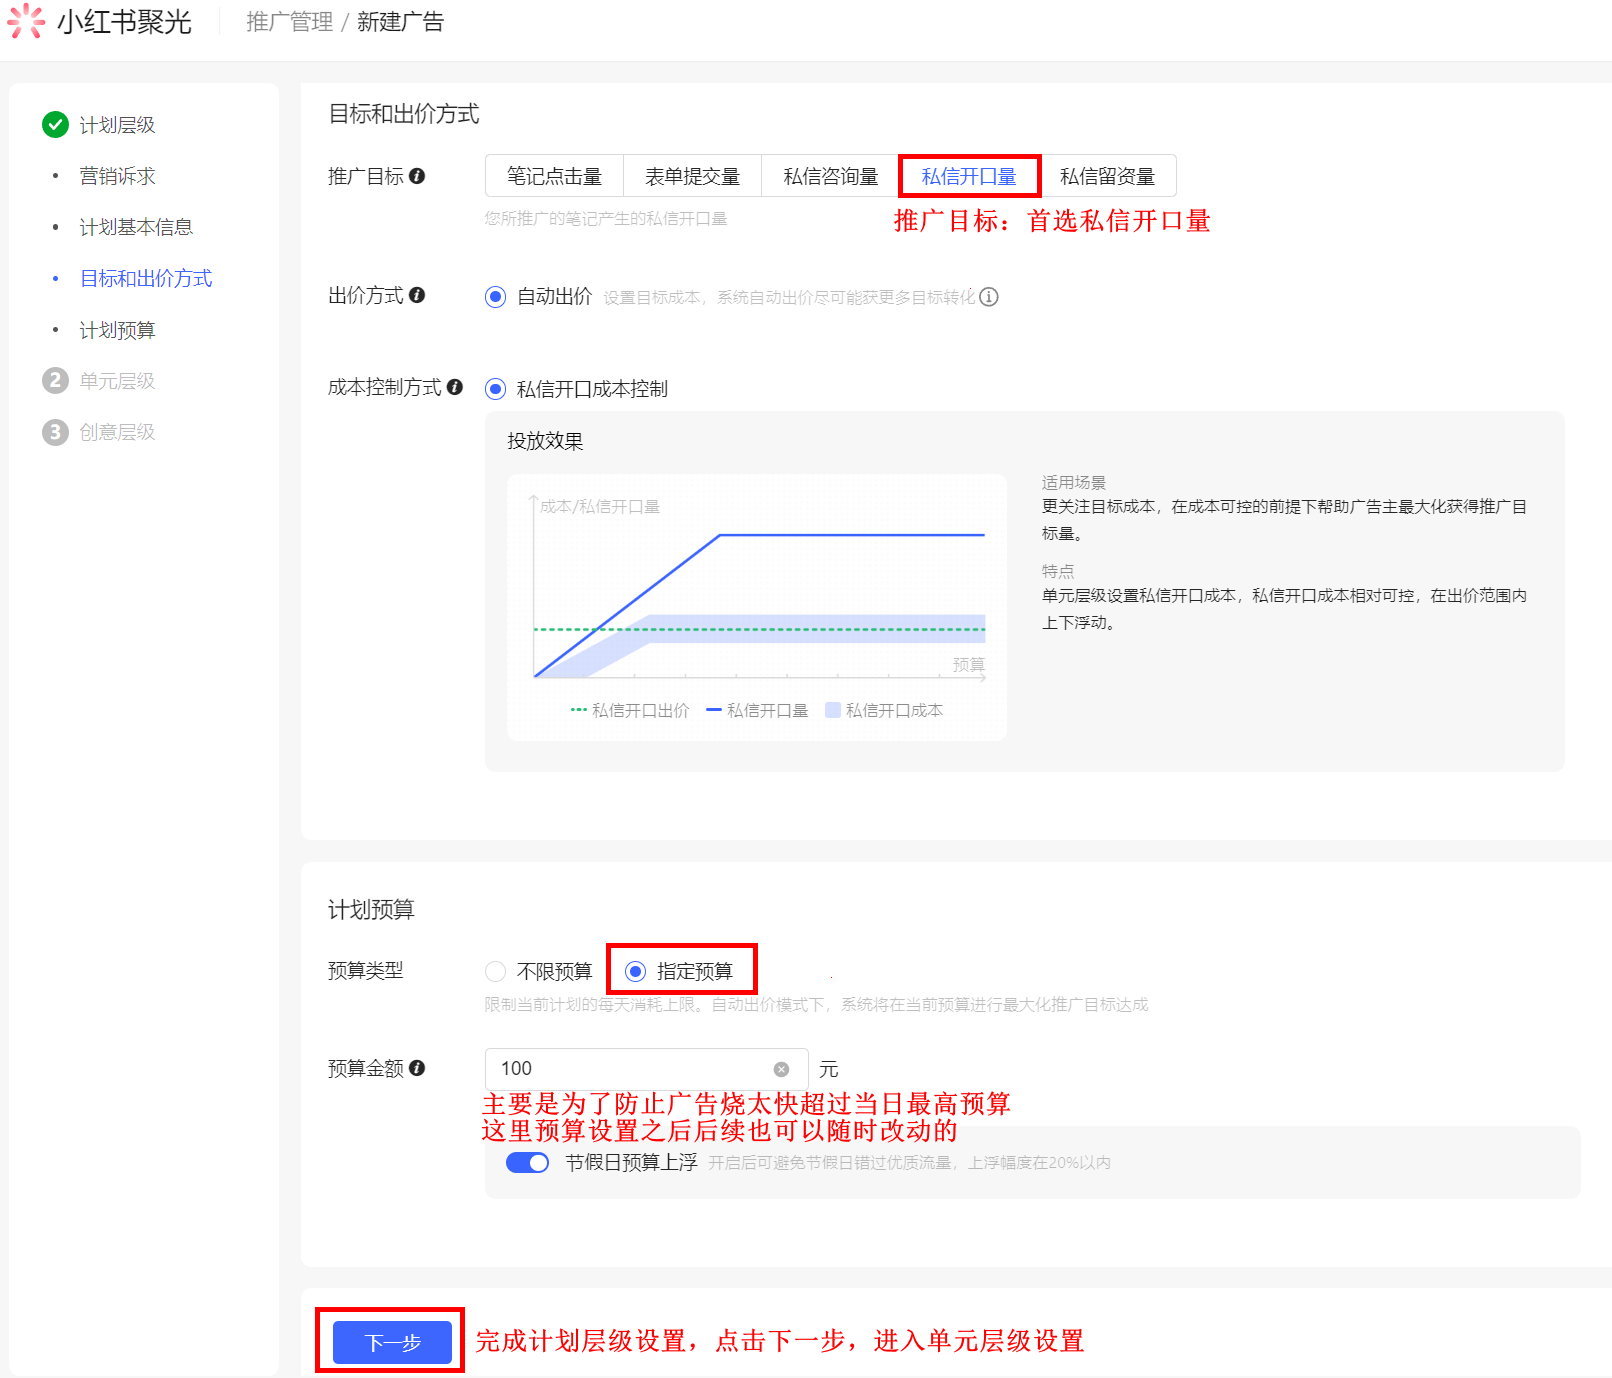
Task: Jump to 目标和出价方式 section in sidebar
Action: 146,278
